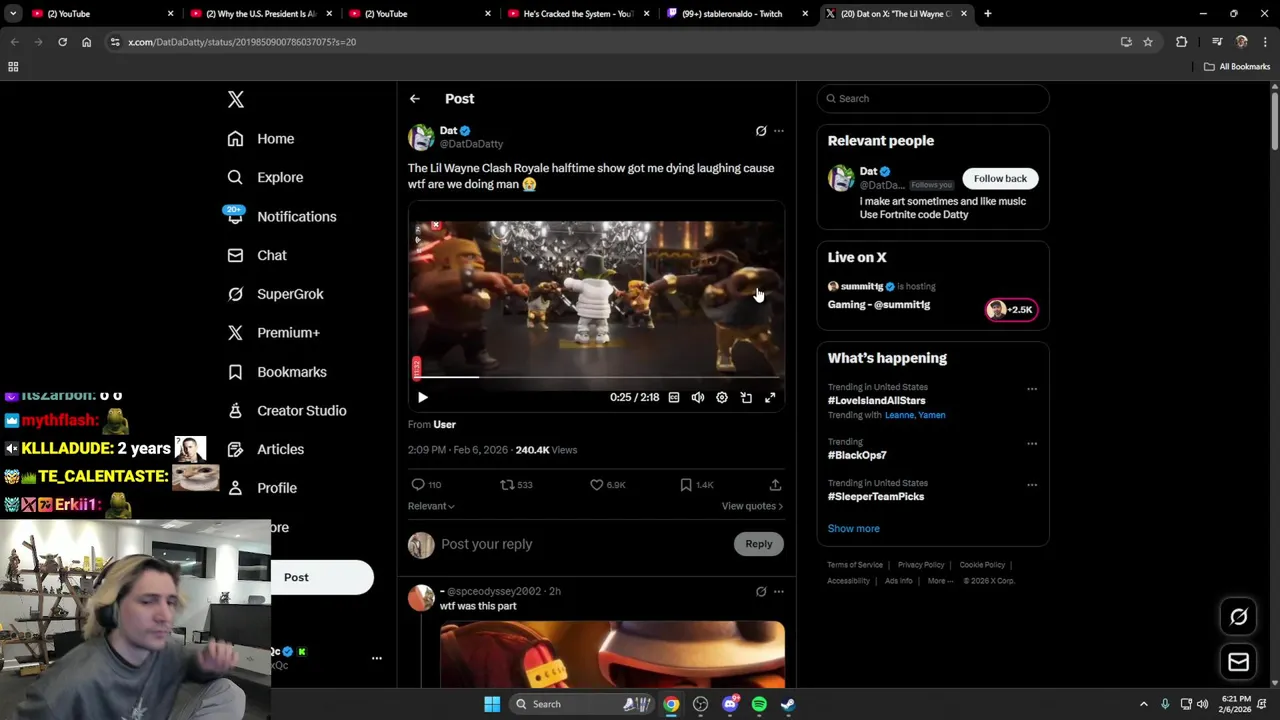Click Grok icon on Dat's post
Image resolution: width=1280 pixels, height=720 pixels.
(x=761, y=131)
